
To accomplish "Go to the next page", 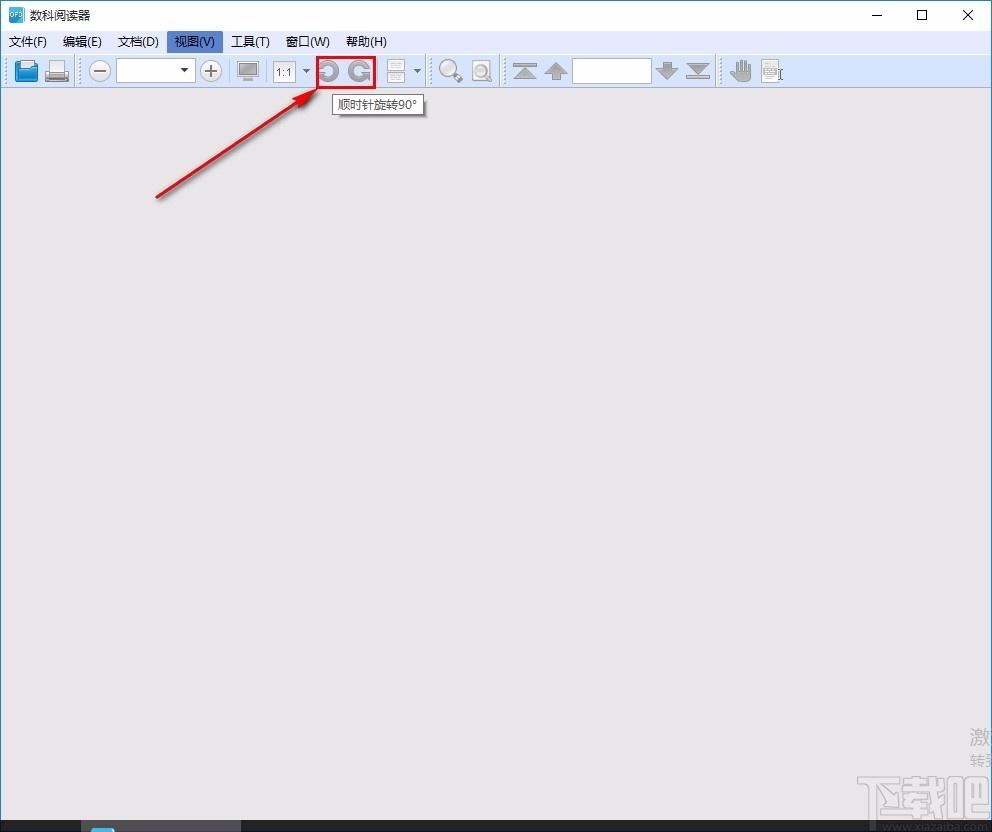I will (x=667, y=71).
